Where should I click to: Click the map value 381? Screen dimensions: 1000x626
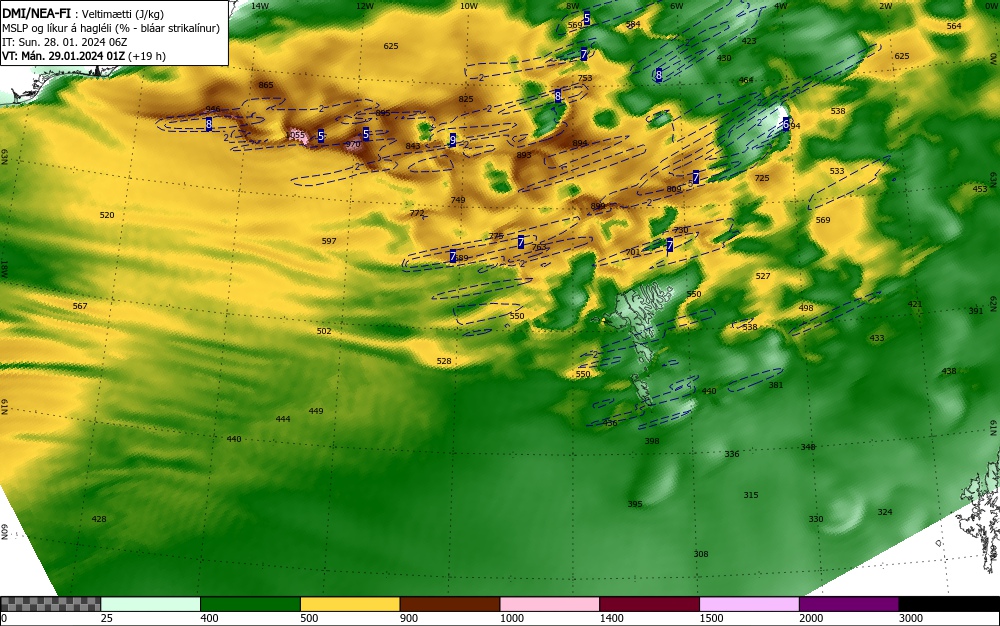point(776,385)
